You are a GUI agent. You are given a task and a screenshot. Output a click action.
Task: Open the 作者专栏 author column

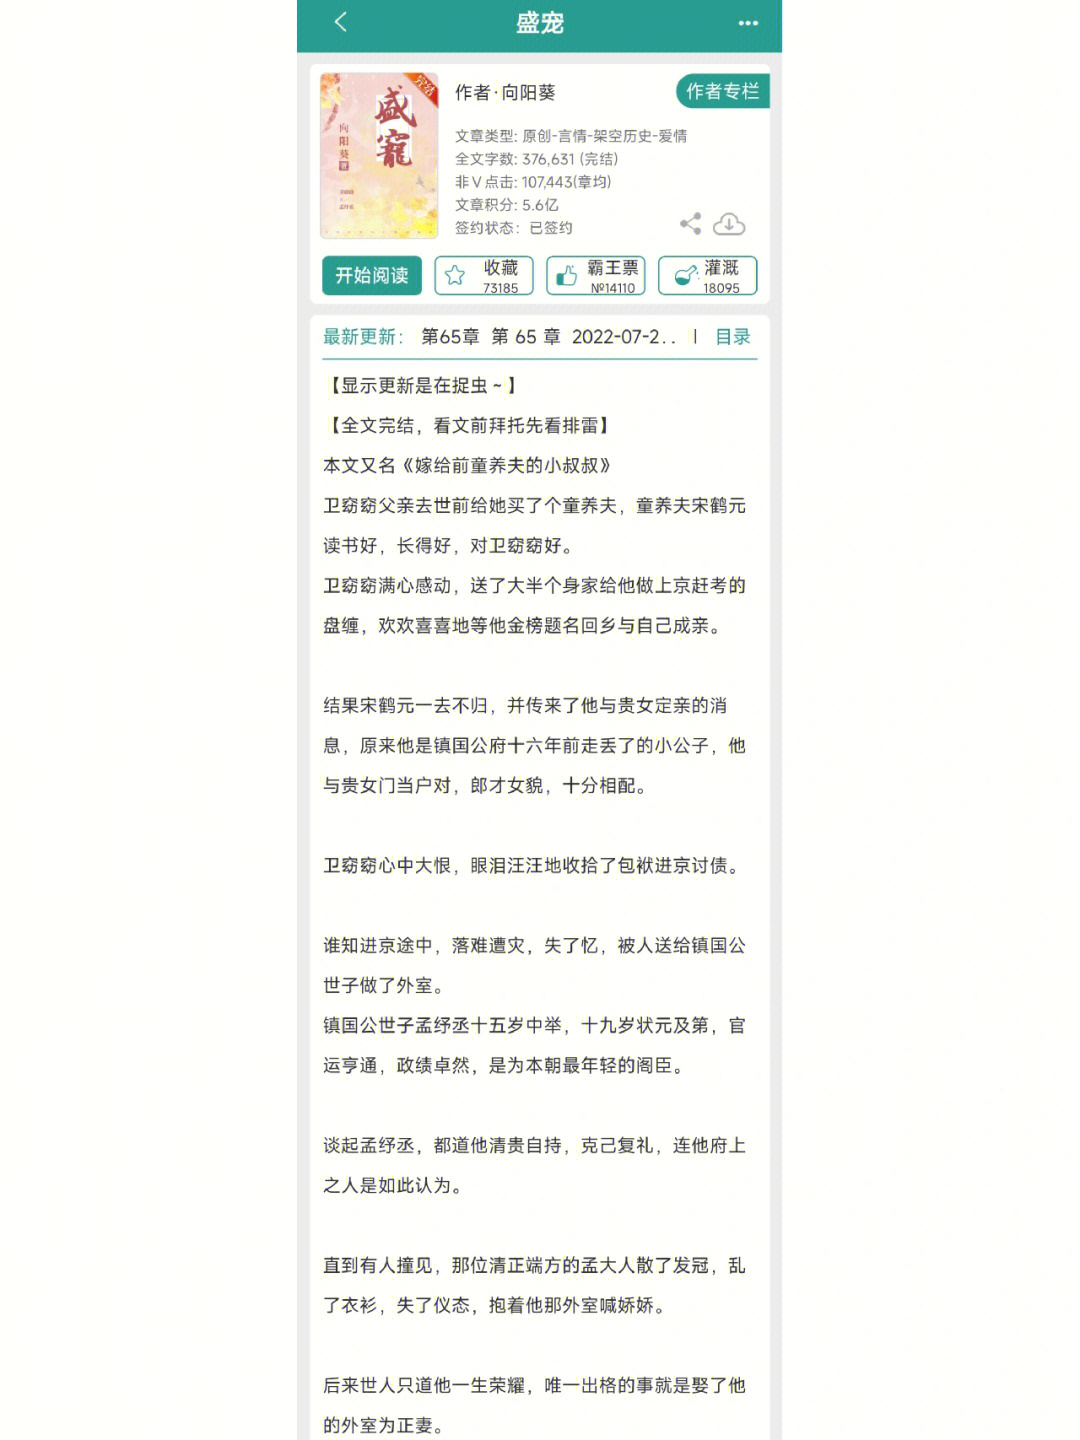[x=722, y=91]
